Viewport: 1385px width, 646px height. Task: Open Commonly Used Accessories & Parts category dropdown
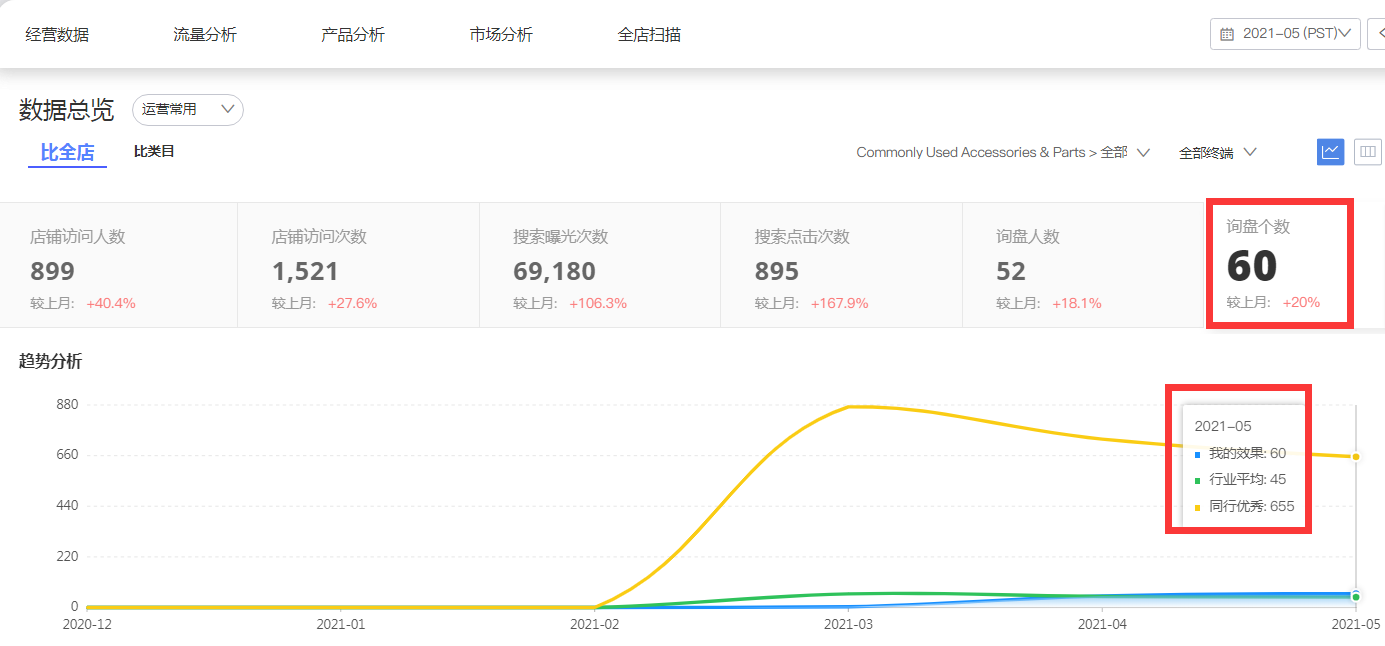[x=1002, y=153]
